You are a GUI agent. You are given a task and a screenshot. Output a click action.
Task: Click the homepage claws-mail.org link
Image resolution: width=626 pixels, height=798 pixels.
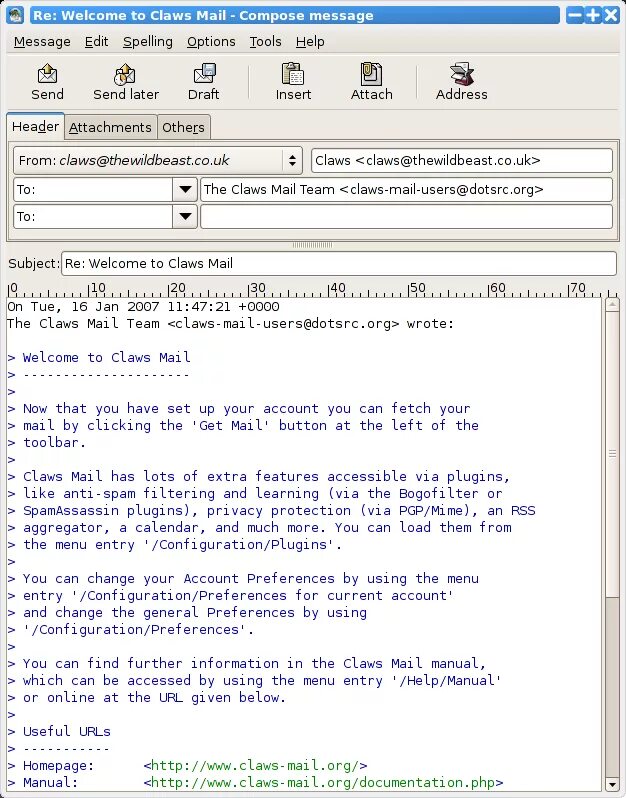click(x=255, y=765)
